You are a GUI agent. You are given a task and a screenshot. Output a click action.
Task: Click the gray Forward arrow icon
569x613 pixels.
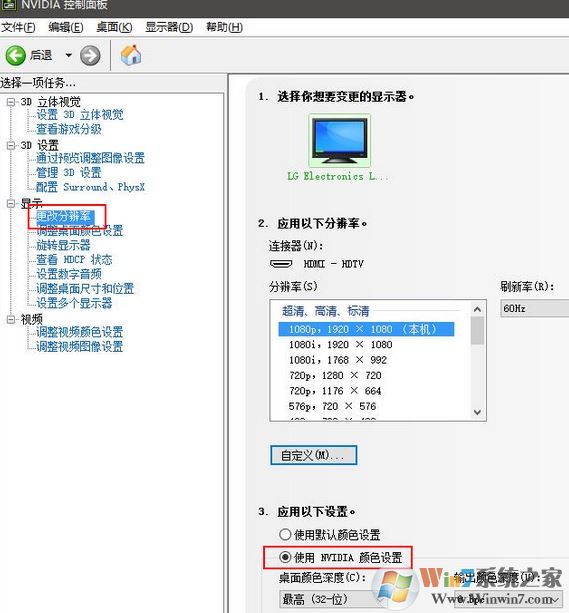pyautogui.click(x=90, y=56)
